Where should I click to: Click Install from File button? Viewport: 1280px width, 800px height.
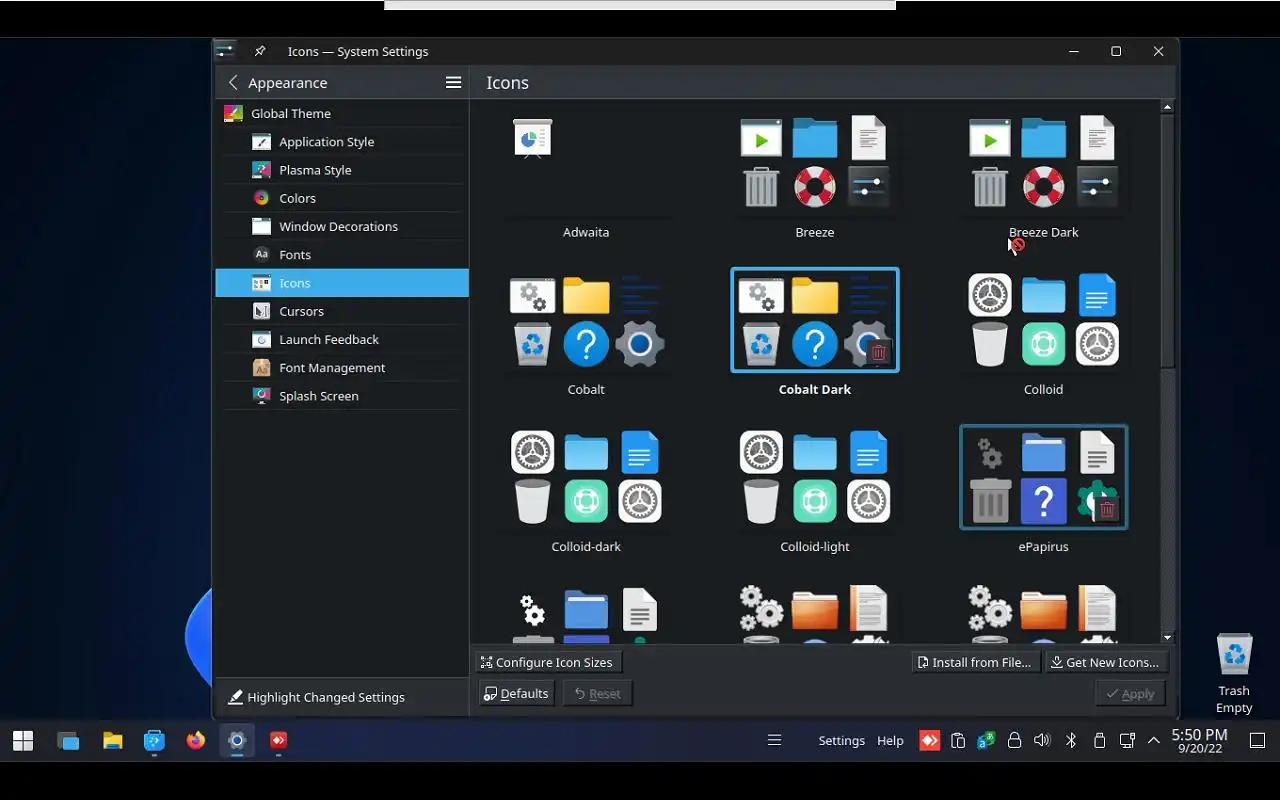(x=973, y=662)
